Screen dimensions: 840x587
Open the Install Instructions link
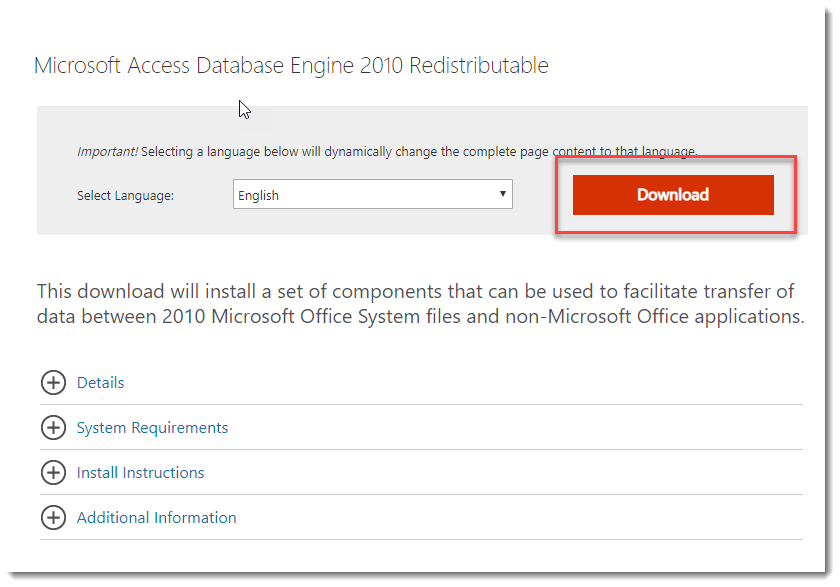(x=140, y=472)
